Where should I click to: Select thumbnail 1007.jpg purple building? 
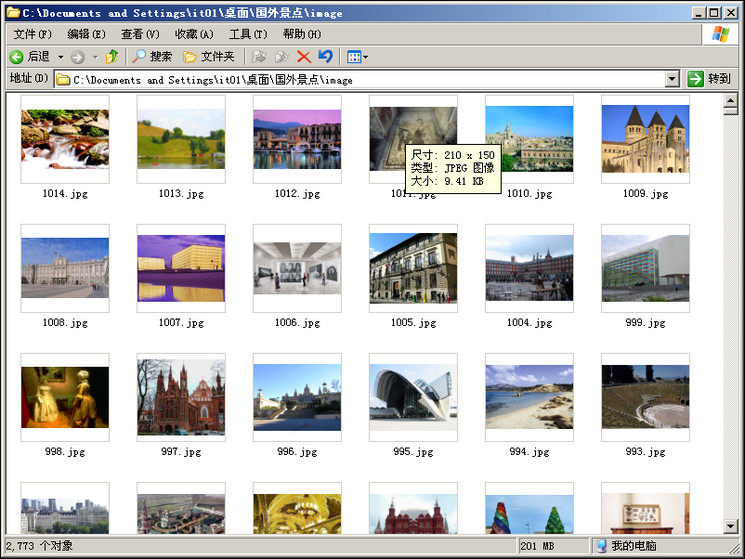tap(181, 268)
